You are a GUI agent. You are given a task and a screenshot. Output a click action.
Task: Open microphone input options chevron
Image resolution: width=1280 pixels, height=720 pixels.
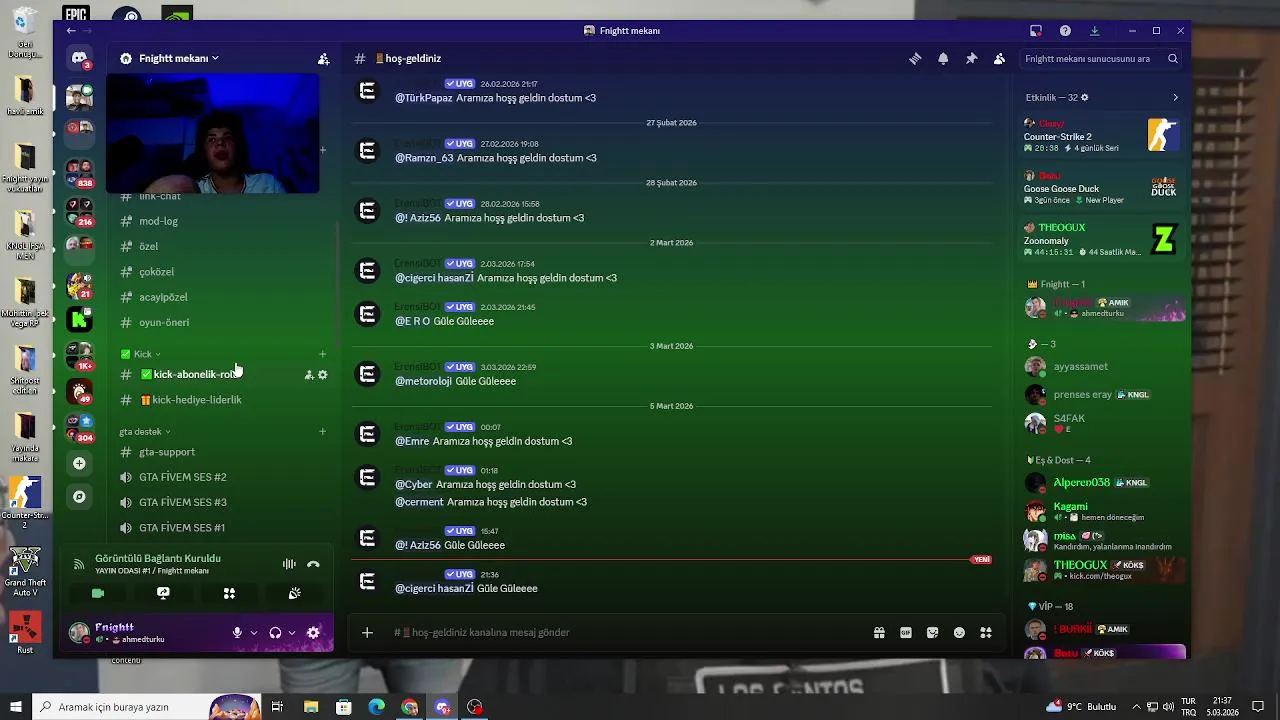click(x=254, y=633)
